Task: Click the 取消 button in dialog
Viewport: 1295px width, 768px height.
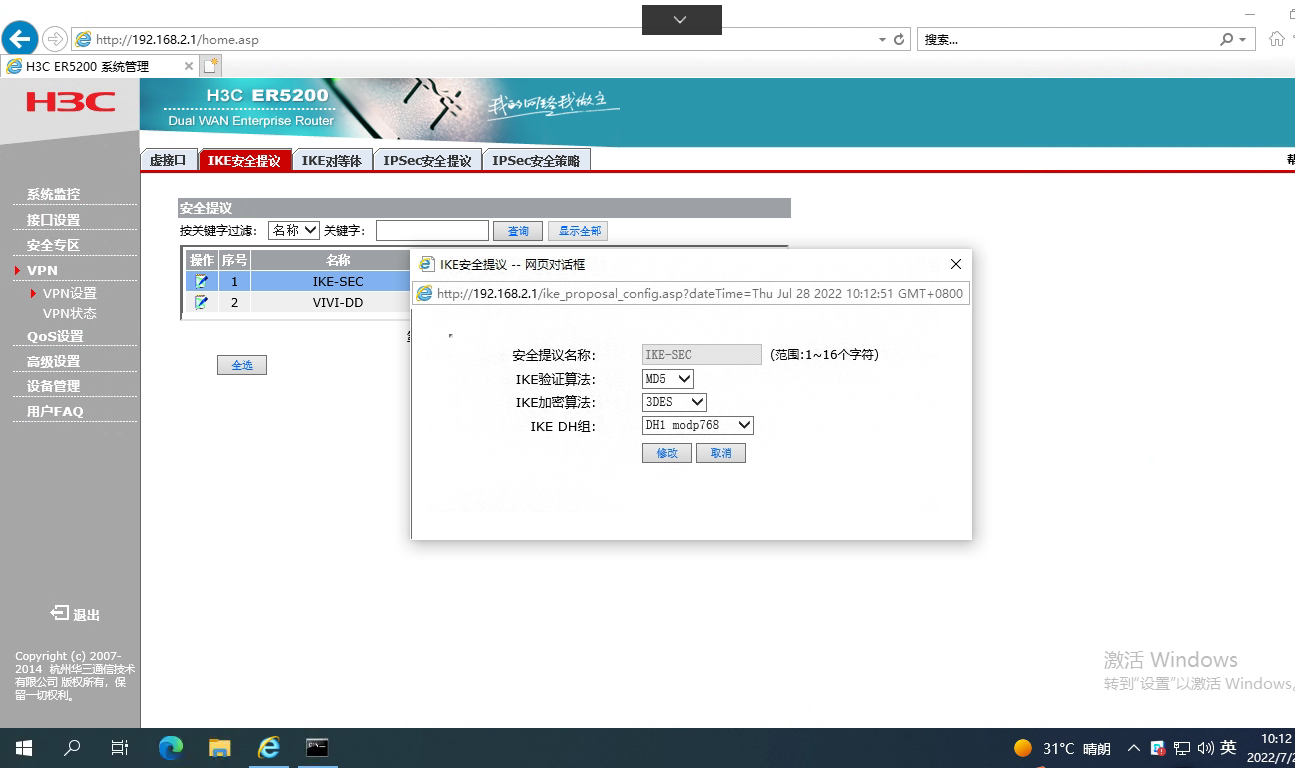Action: tap(721, 453)
